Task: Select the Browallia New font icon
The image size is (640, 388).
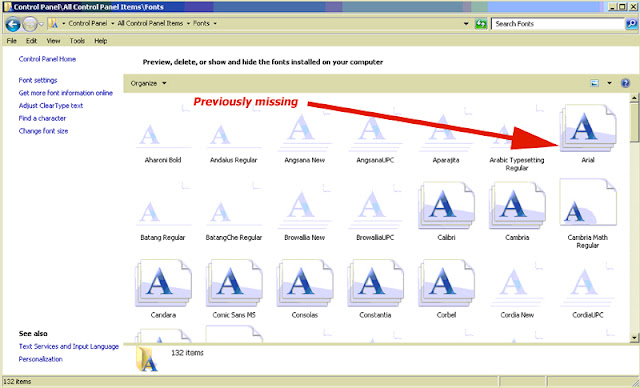Action: [304, 205]
